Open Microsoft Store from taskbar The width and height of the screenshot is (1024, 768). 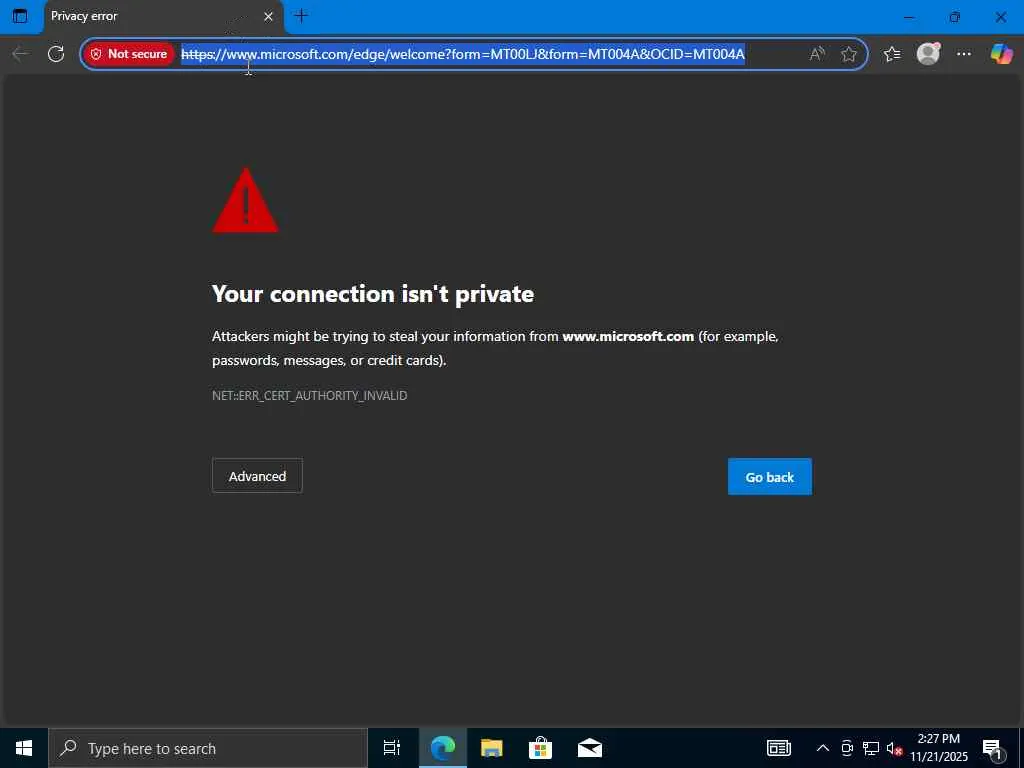click(x=540, y=748)
